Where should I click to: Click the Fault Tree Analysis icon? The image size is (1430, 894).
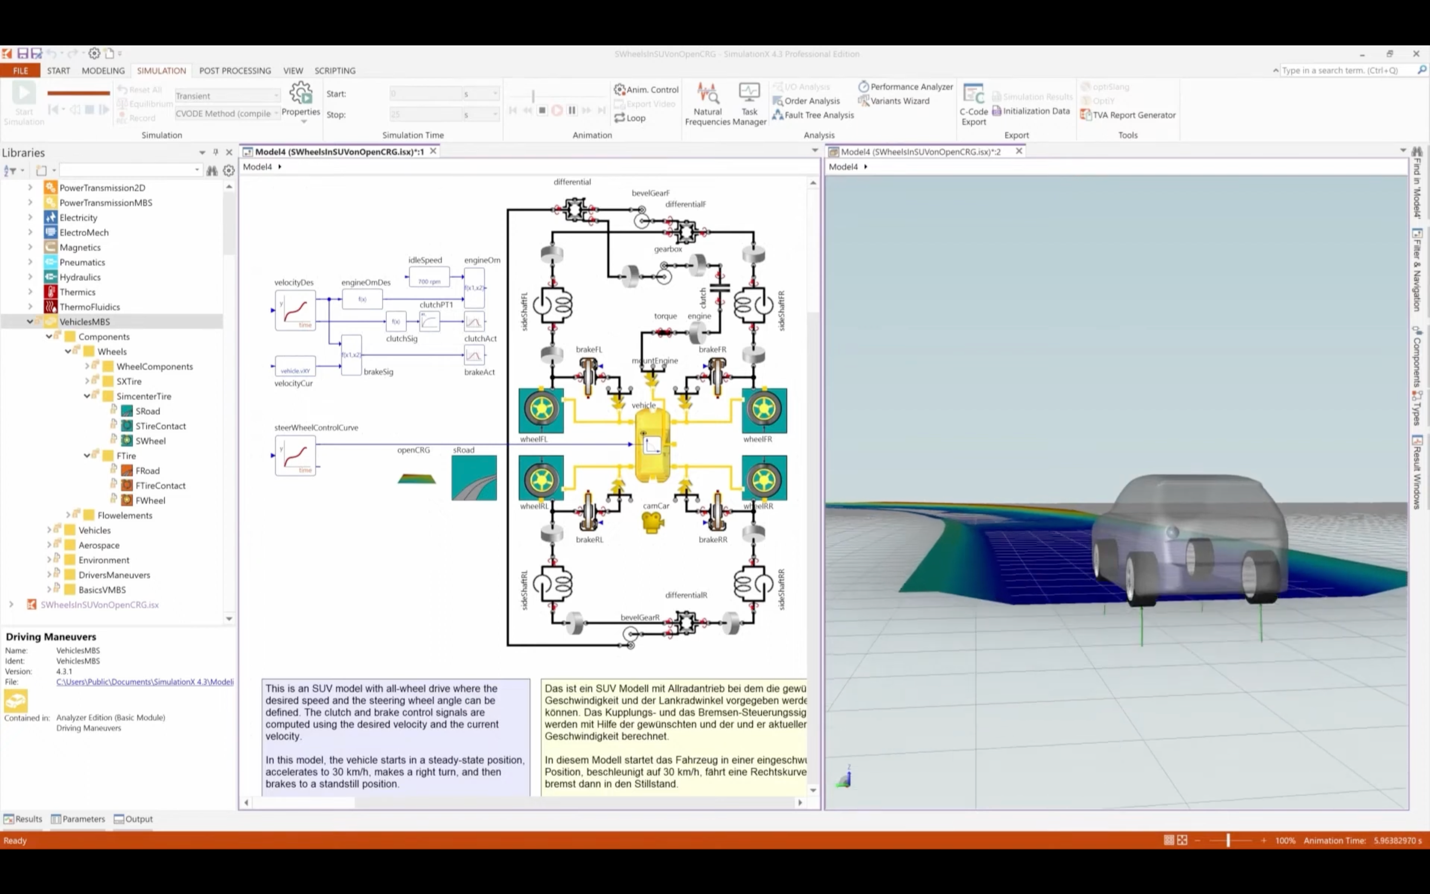778,115
